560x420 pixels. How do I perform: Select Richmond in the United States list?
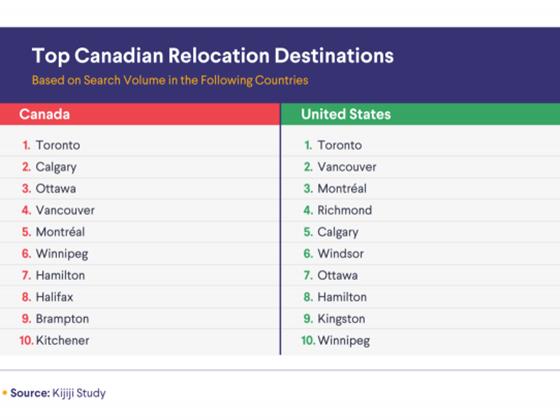pyautogui.click(x=345, y=210)
